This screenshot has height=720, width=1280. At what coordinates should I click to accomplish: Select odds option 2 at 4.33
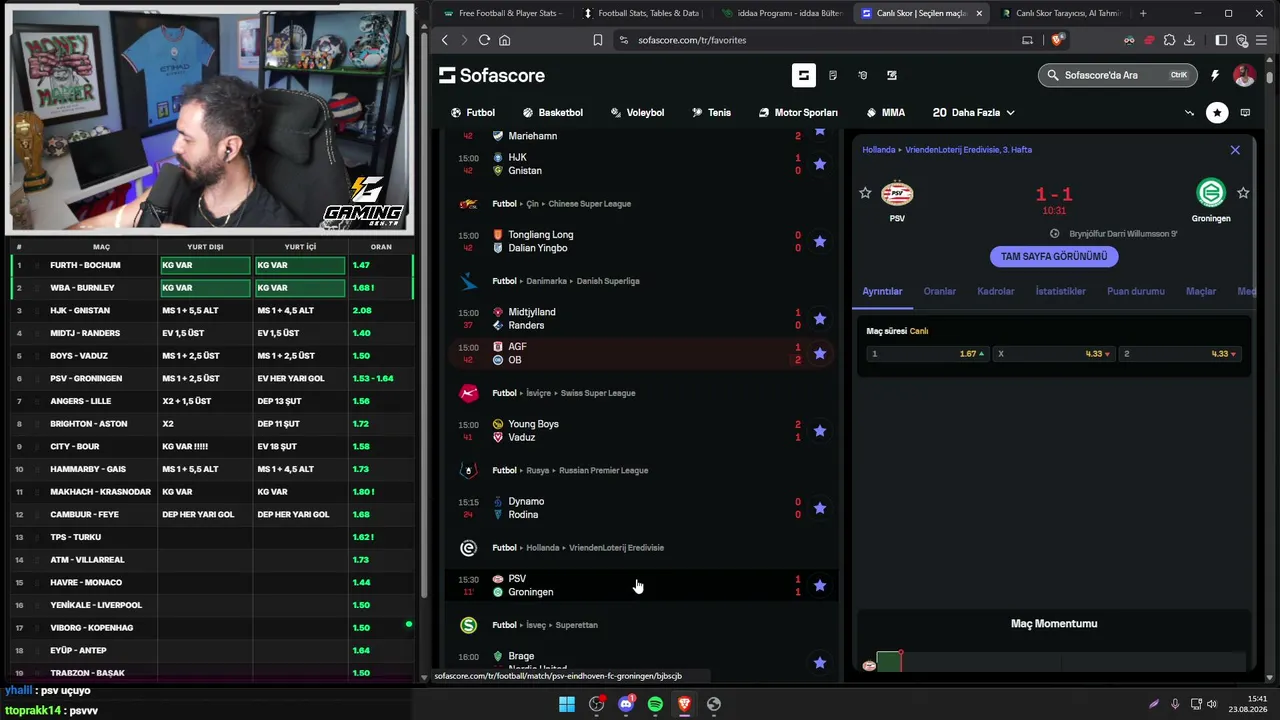[x=1180, y=354]
